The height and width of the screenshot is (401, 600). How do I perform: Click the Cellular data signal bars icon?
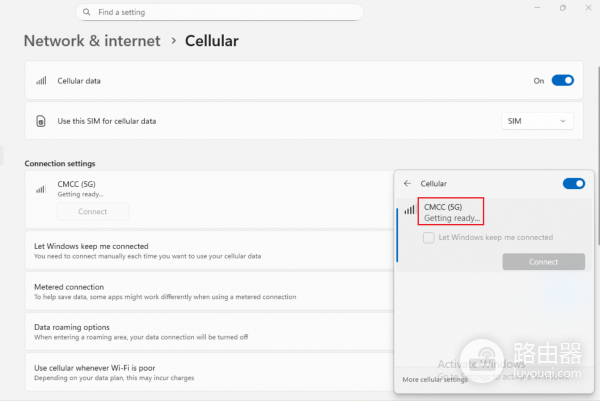[41, 81]
